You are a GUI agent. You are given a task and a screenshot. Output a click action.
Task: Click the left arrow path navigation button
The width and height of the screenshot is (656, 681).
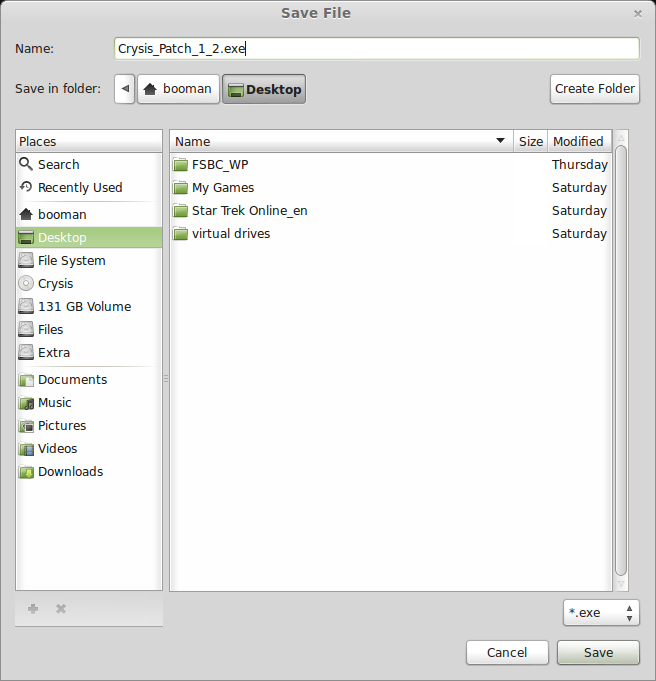pyautogui.click(x=125, y=89)
